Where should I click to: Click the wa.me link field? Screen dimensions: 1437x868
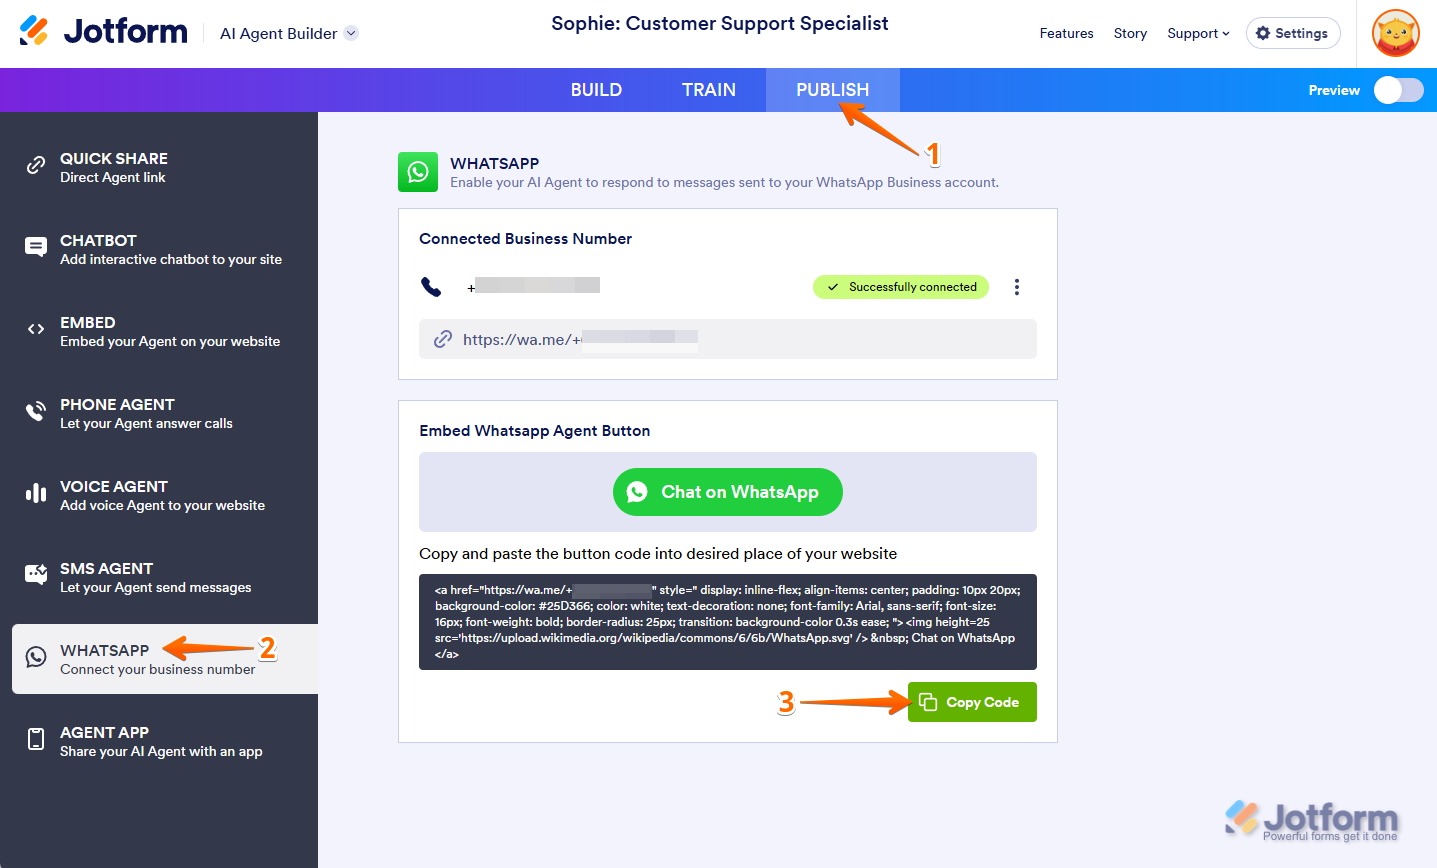727,339
